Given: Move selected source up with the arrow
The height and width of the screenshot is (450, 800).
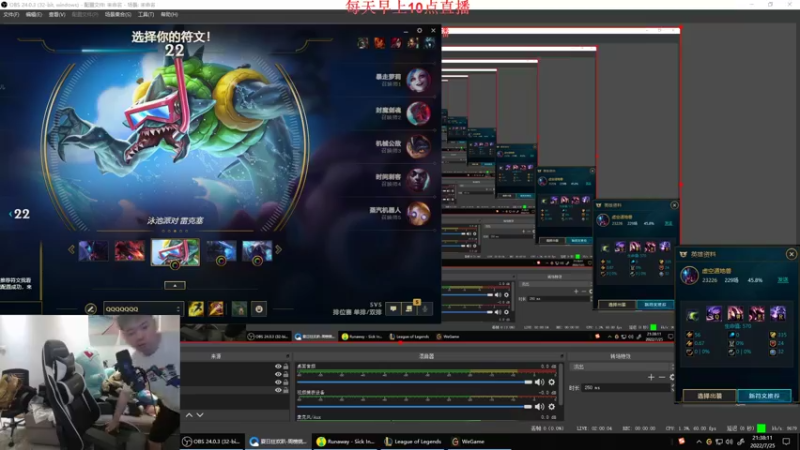Looking at the screenshot, I should click(189, 415).
